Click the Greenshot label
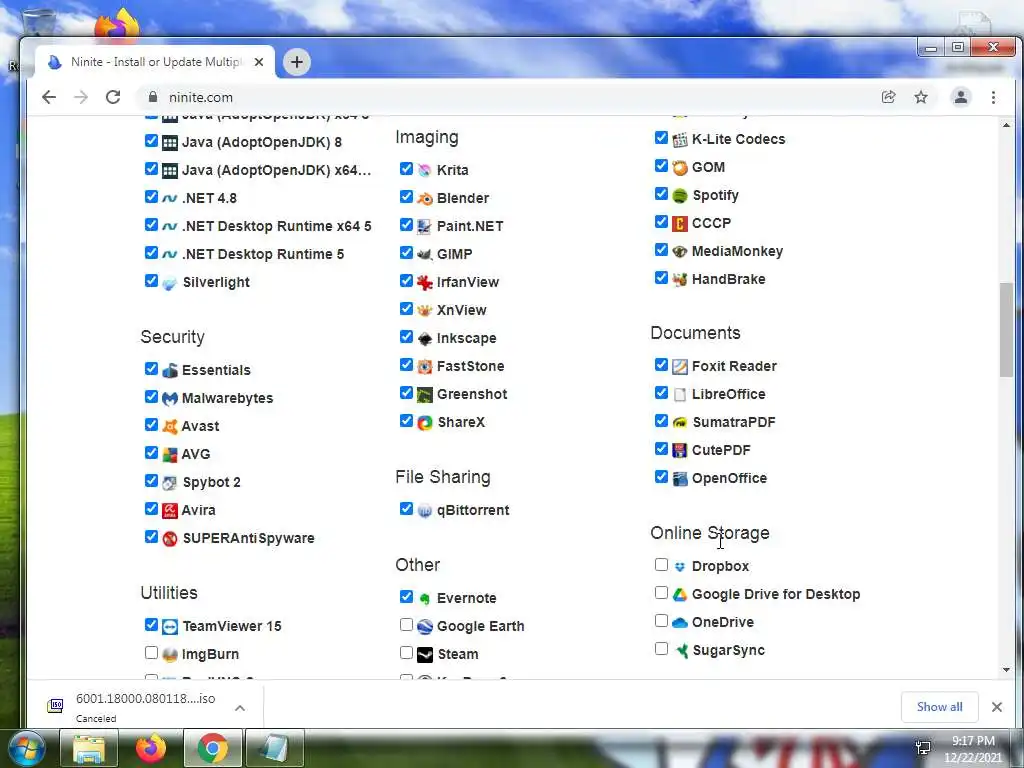This screenshot has height=768, width=1024. tap(472, 394)
